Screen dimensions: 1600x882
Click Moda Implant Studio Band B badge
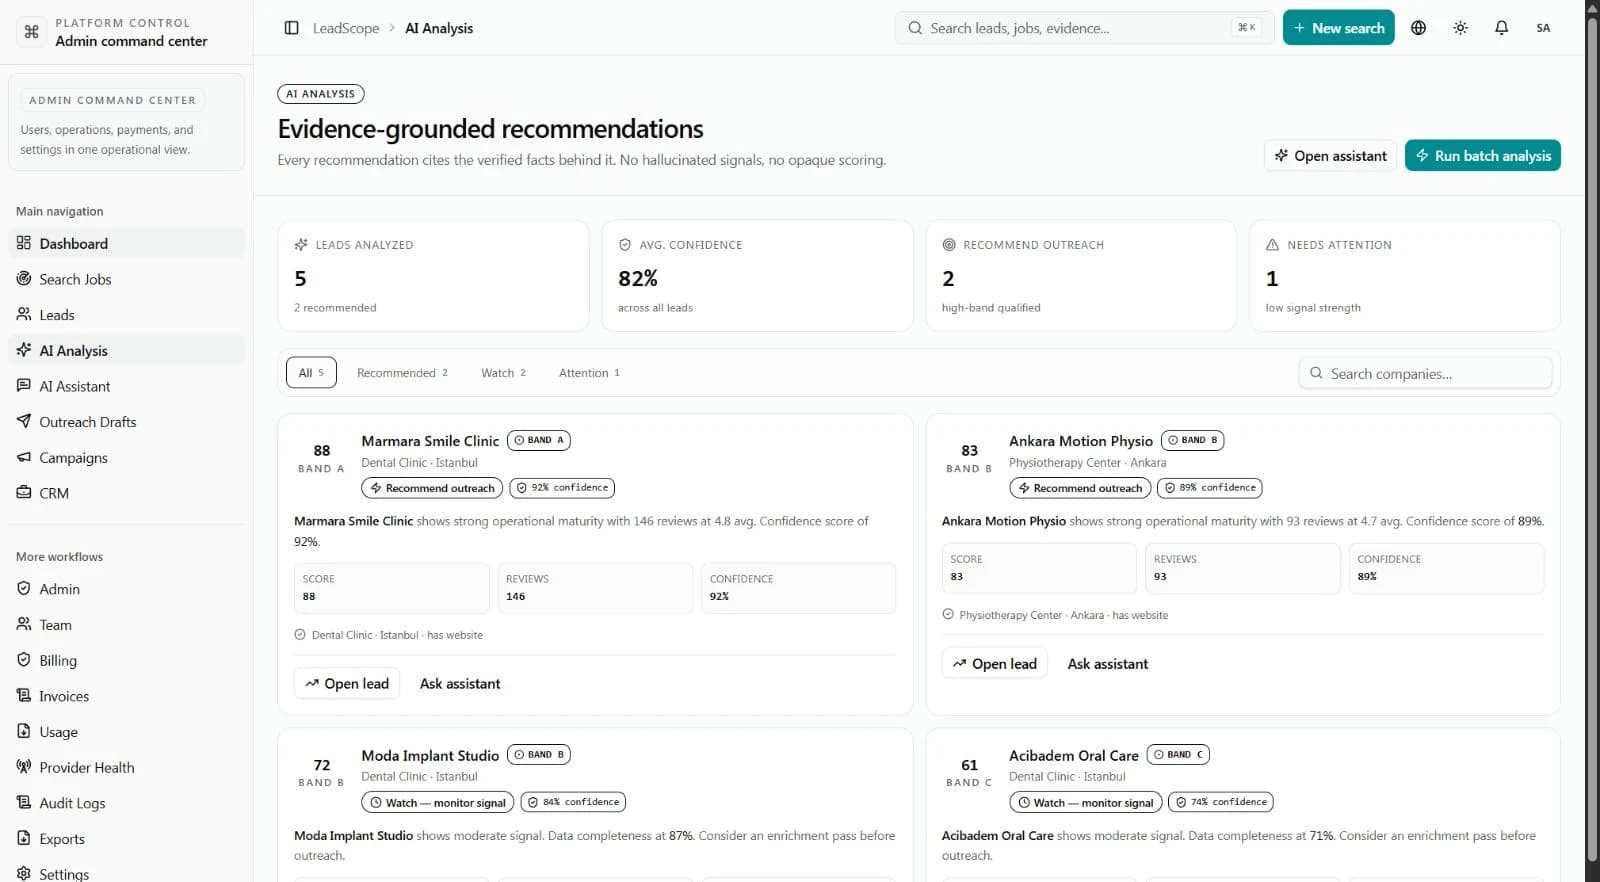[539, 754]
